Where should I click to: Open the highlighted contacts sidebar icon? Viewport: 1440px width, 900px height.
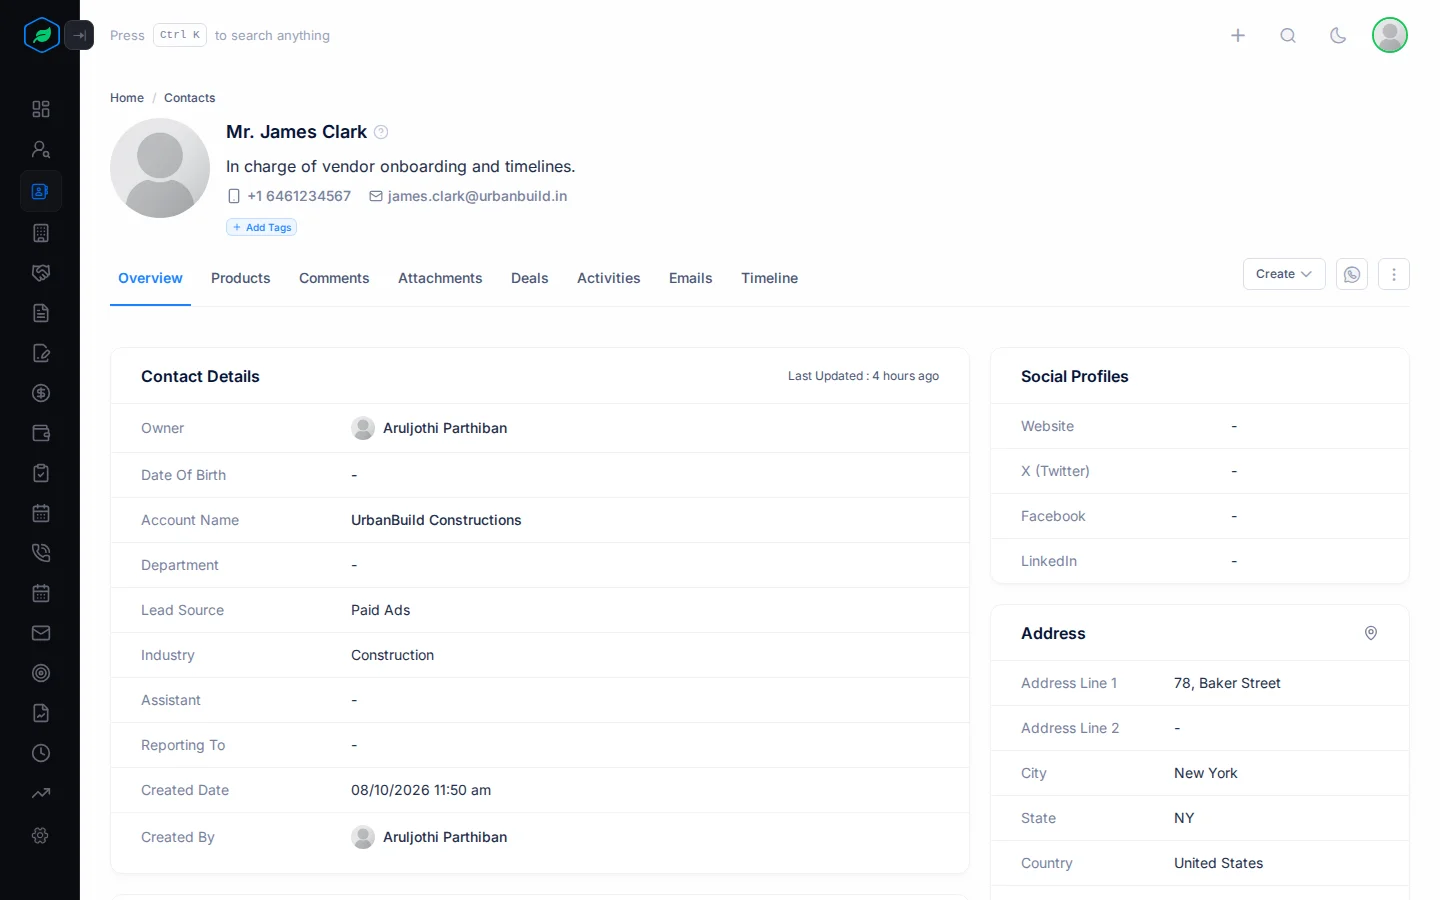[x=41, y=191]
